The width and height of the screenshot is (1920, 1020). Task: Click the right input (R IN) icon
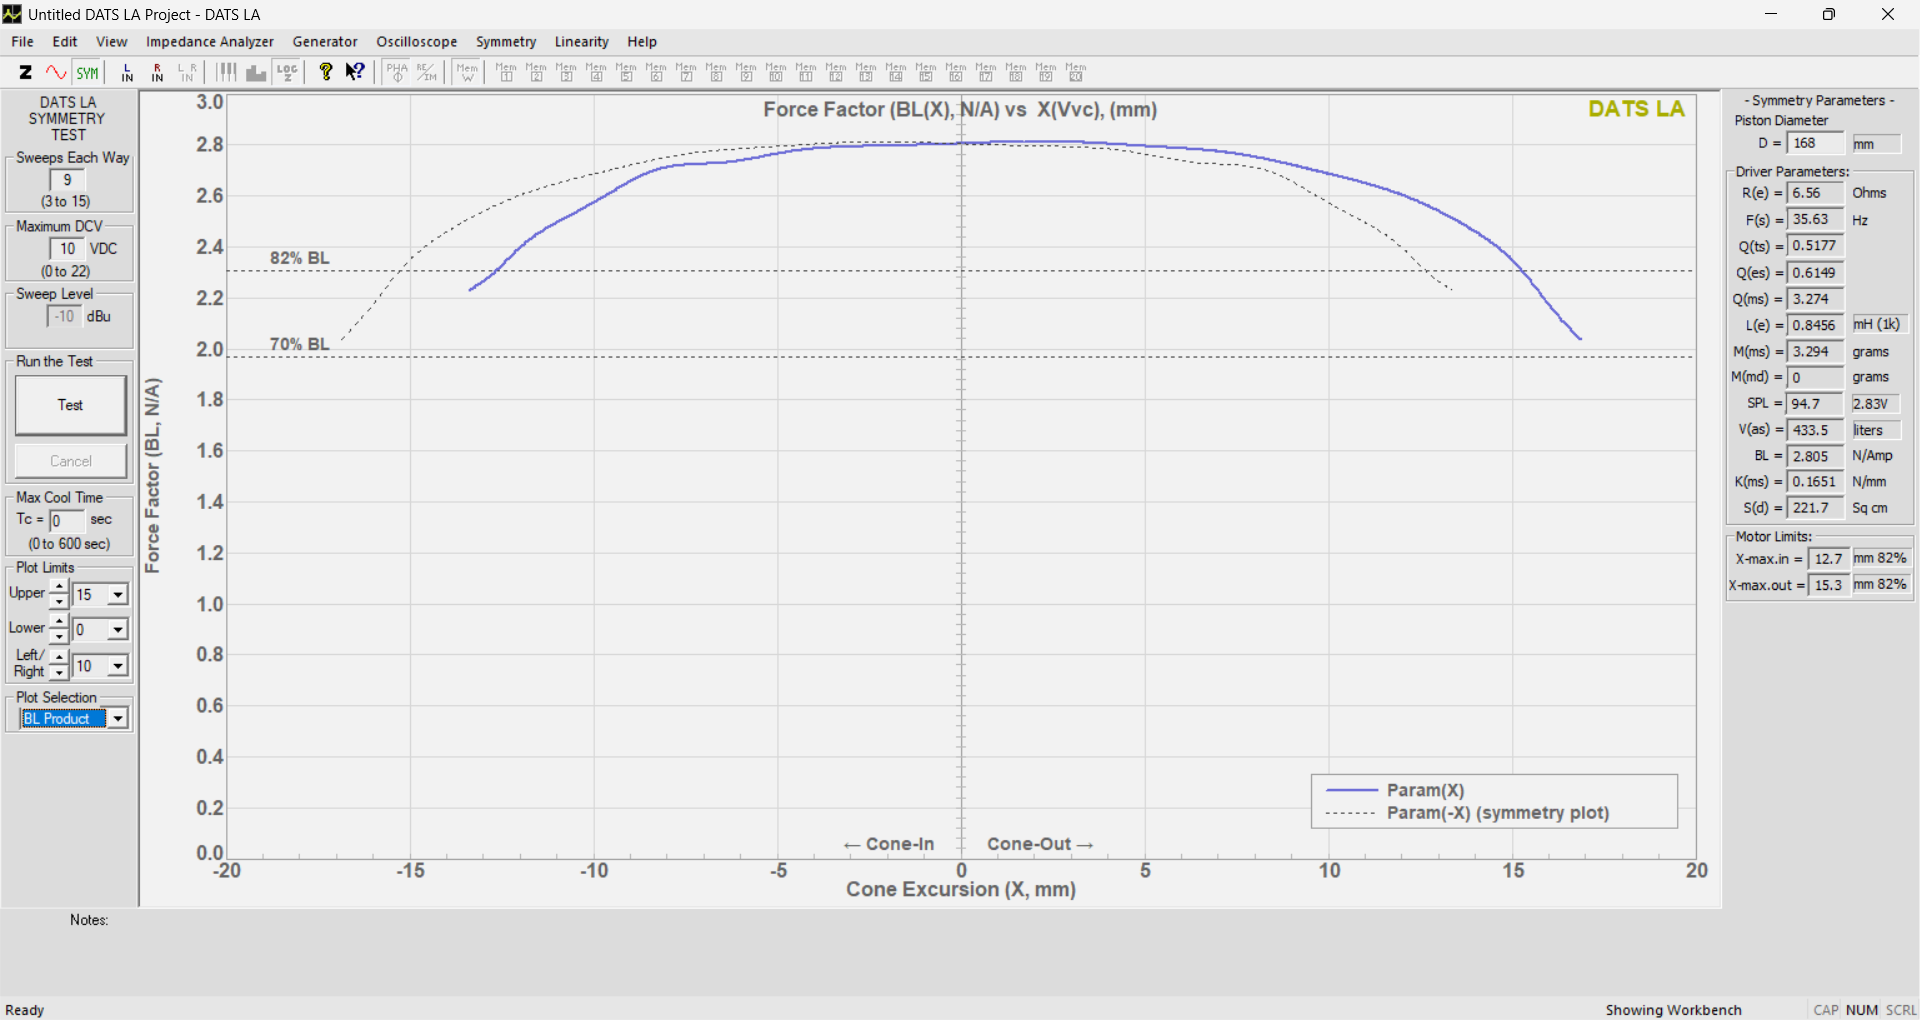point(157,72)
